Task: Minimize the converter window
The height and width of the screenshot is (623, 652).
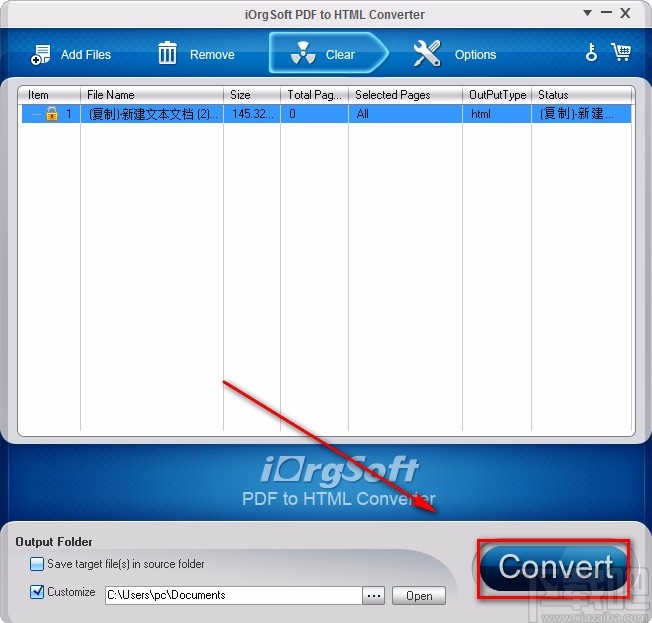Action: (x=606, y=13)
